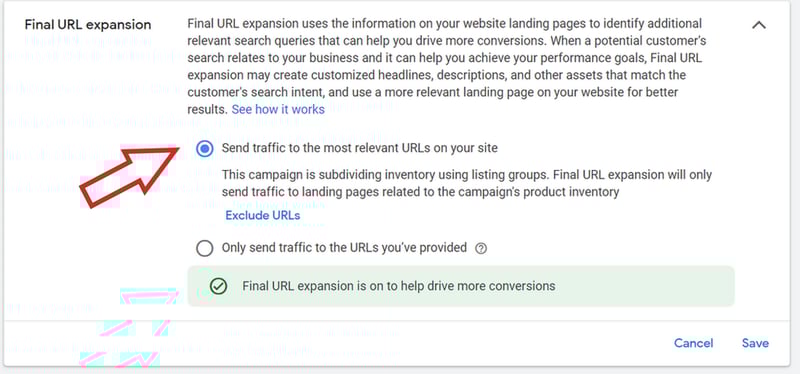Open the 'See how it works' link

click(278, 110)
